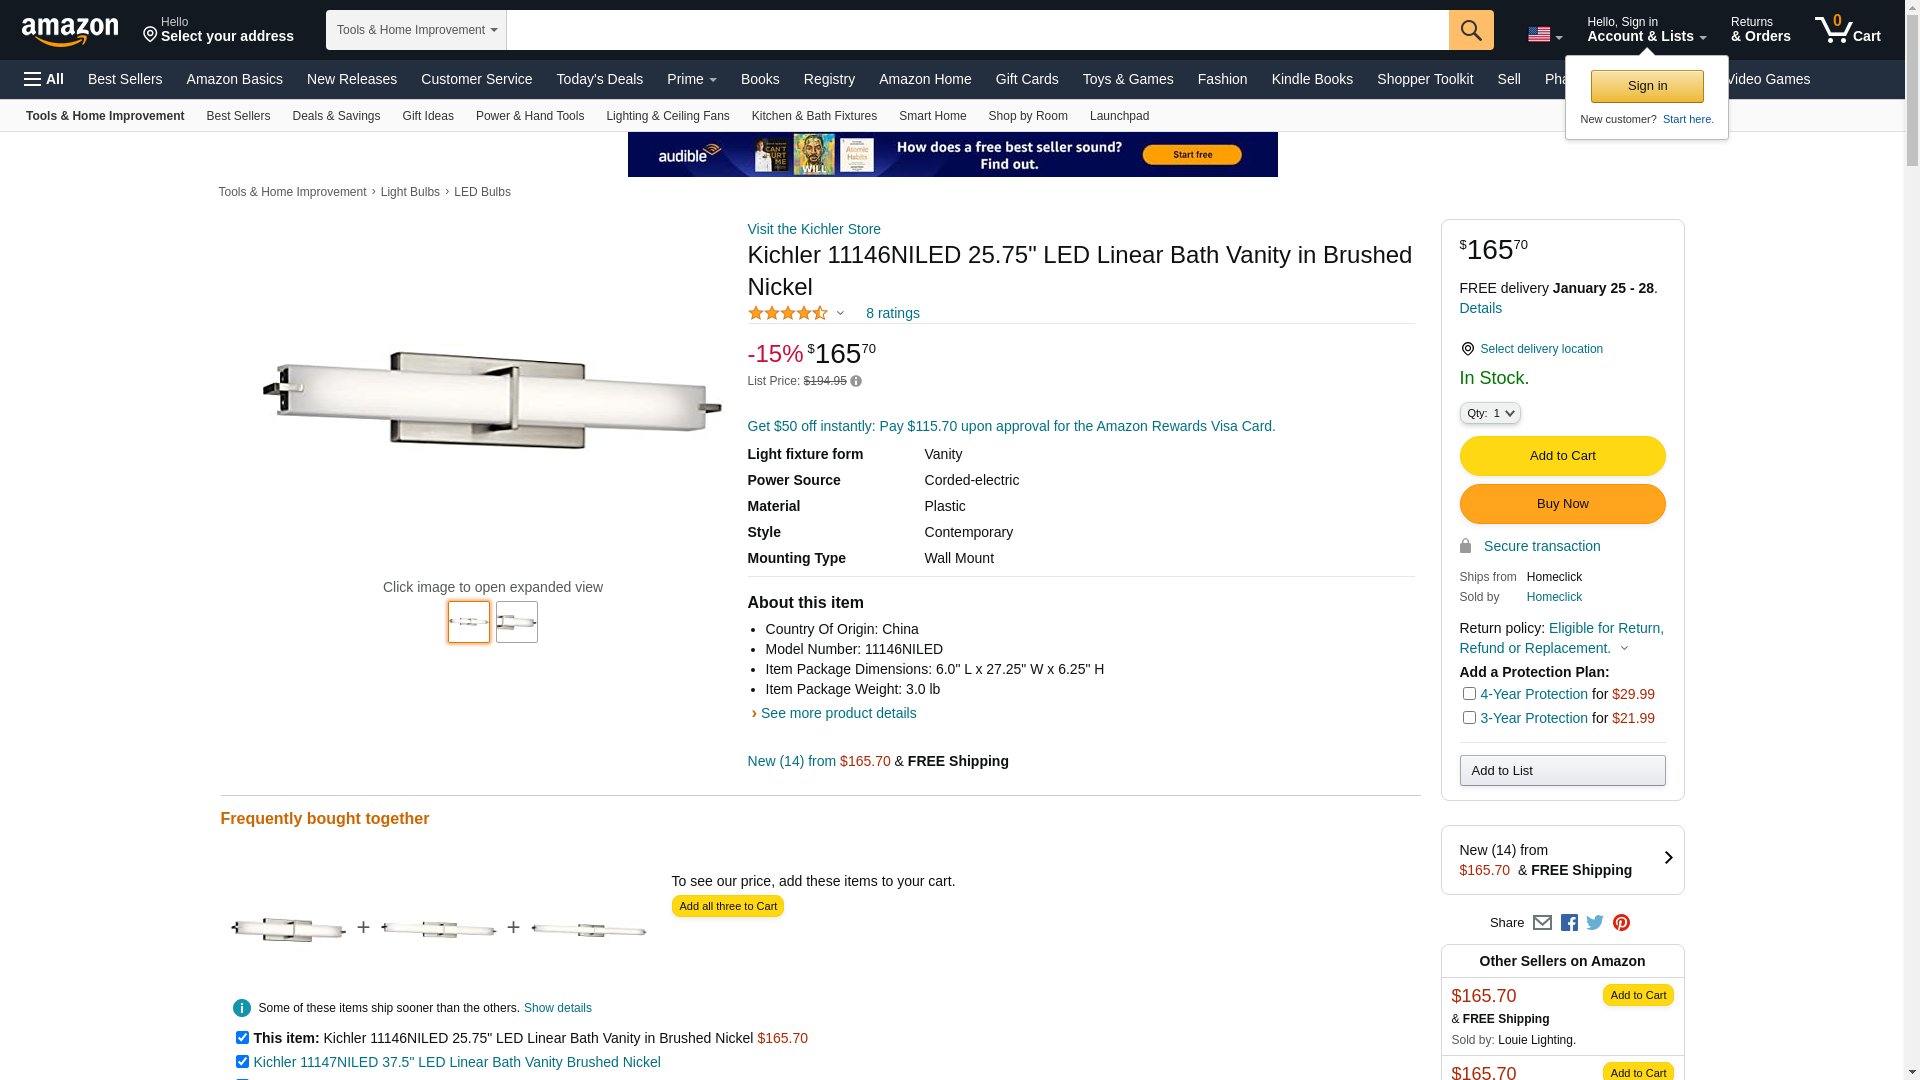Click the Add to Cart button

point(1562,456)
